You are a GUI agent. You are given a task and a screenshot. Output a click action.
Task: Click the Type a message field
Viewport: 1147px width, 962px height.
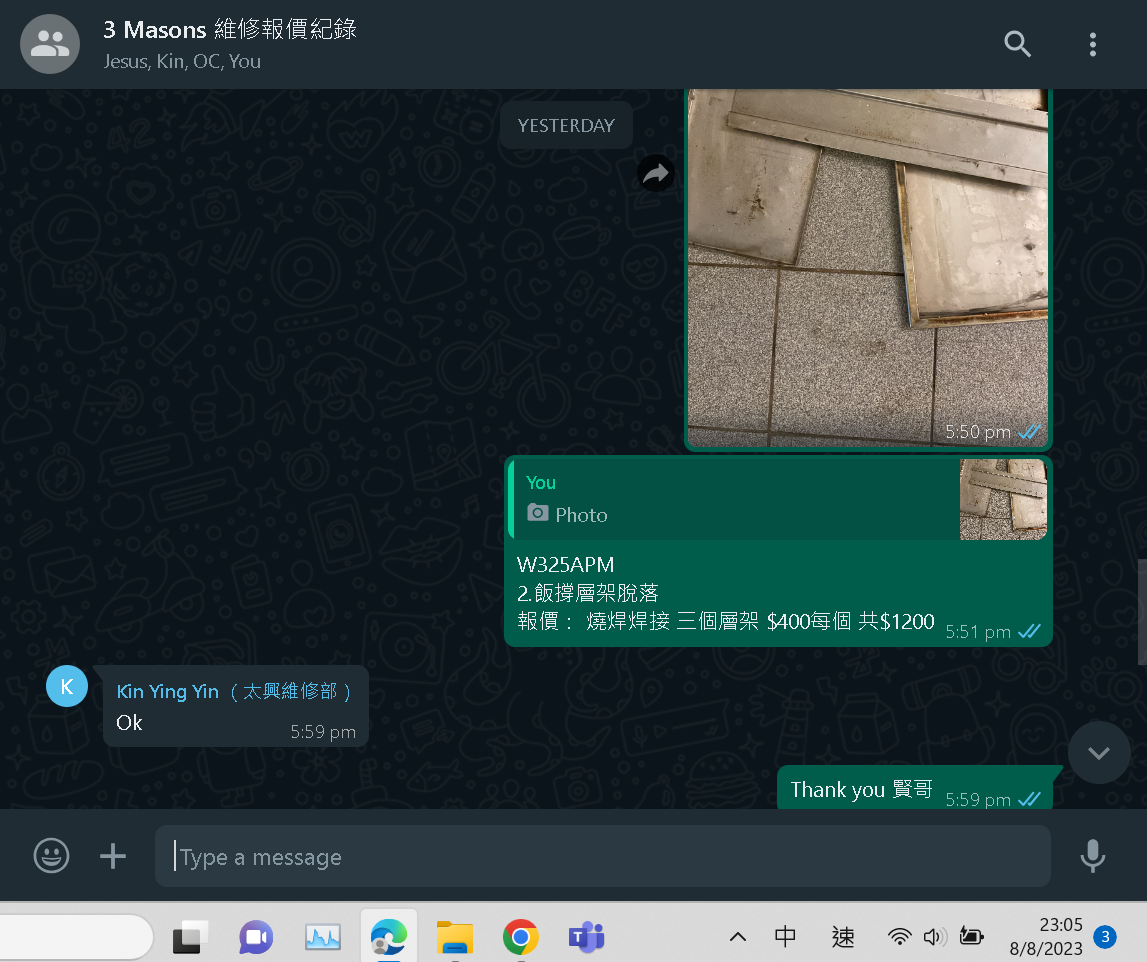603,857
